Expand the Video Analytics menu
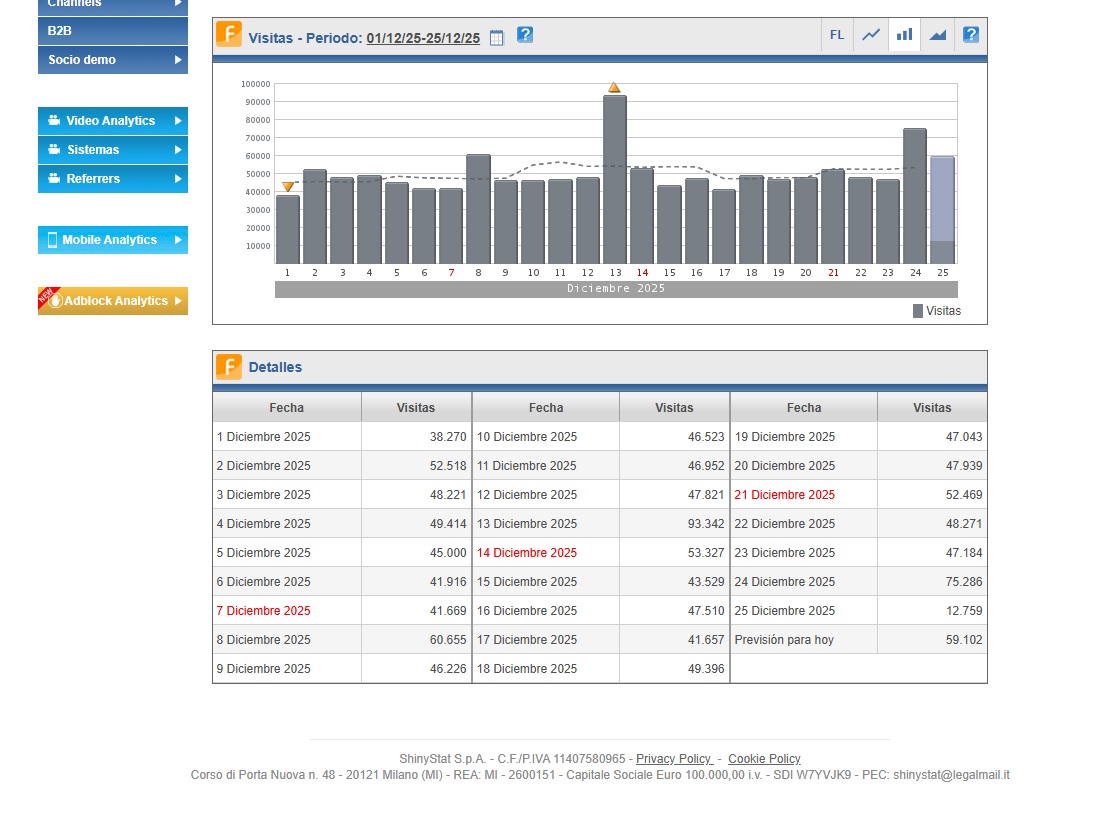The image size is (1100, 814). tap(112, 121)
